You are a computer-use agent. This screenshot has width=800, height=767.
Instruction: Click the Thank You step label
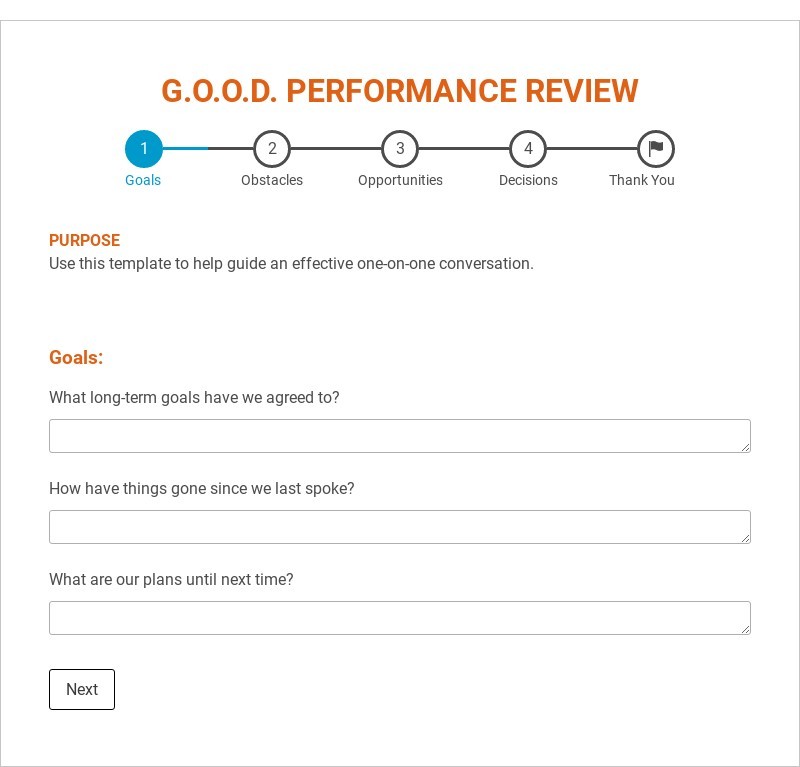643,180
